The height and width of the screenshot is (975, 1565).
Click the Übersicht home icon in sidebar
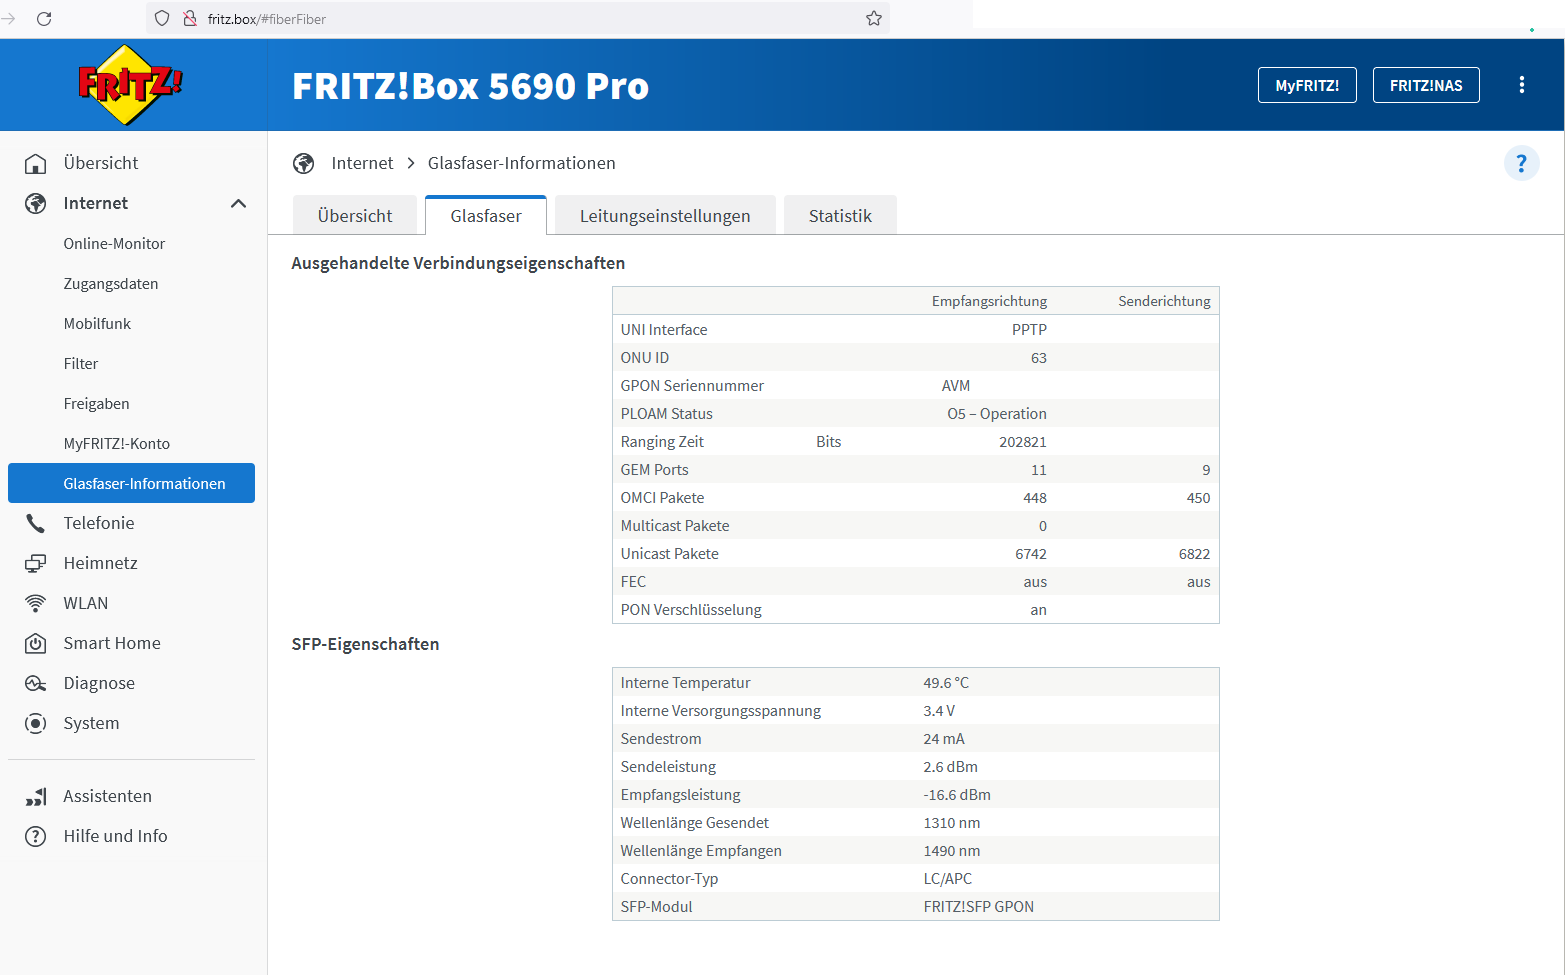[36, 163]
